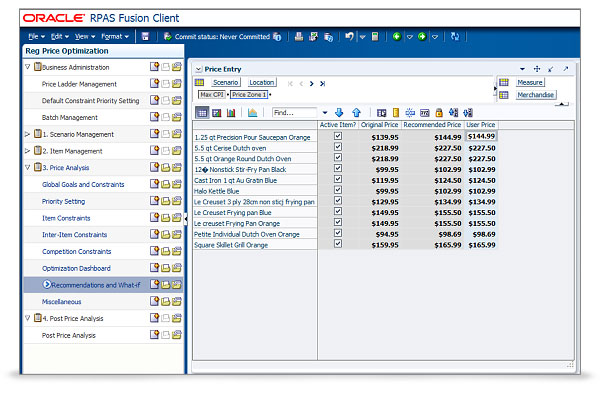Image resolution: width=600 pixels, height=400 pixels.
Task: Switch Price Entry to grid view icon
Action: (202, 112)
